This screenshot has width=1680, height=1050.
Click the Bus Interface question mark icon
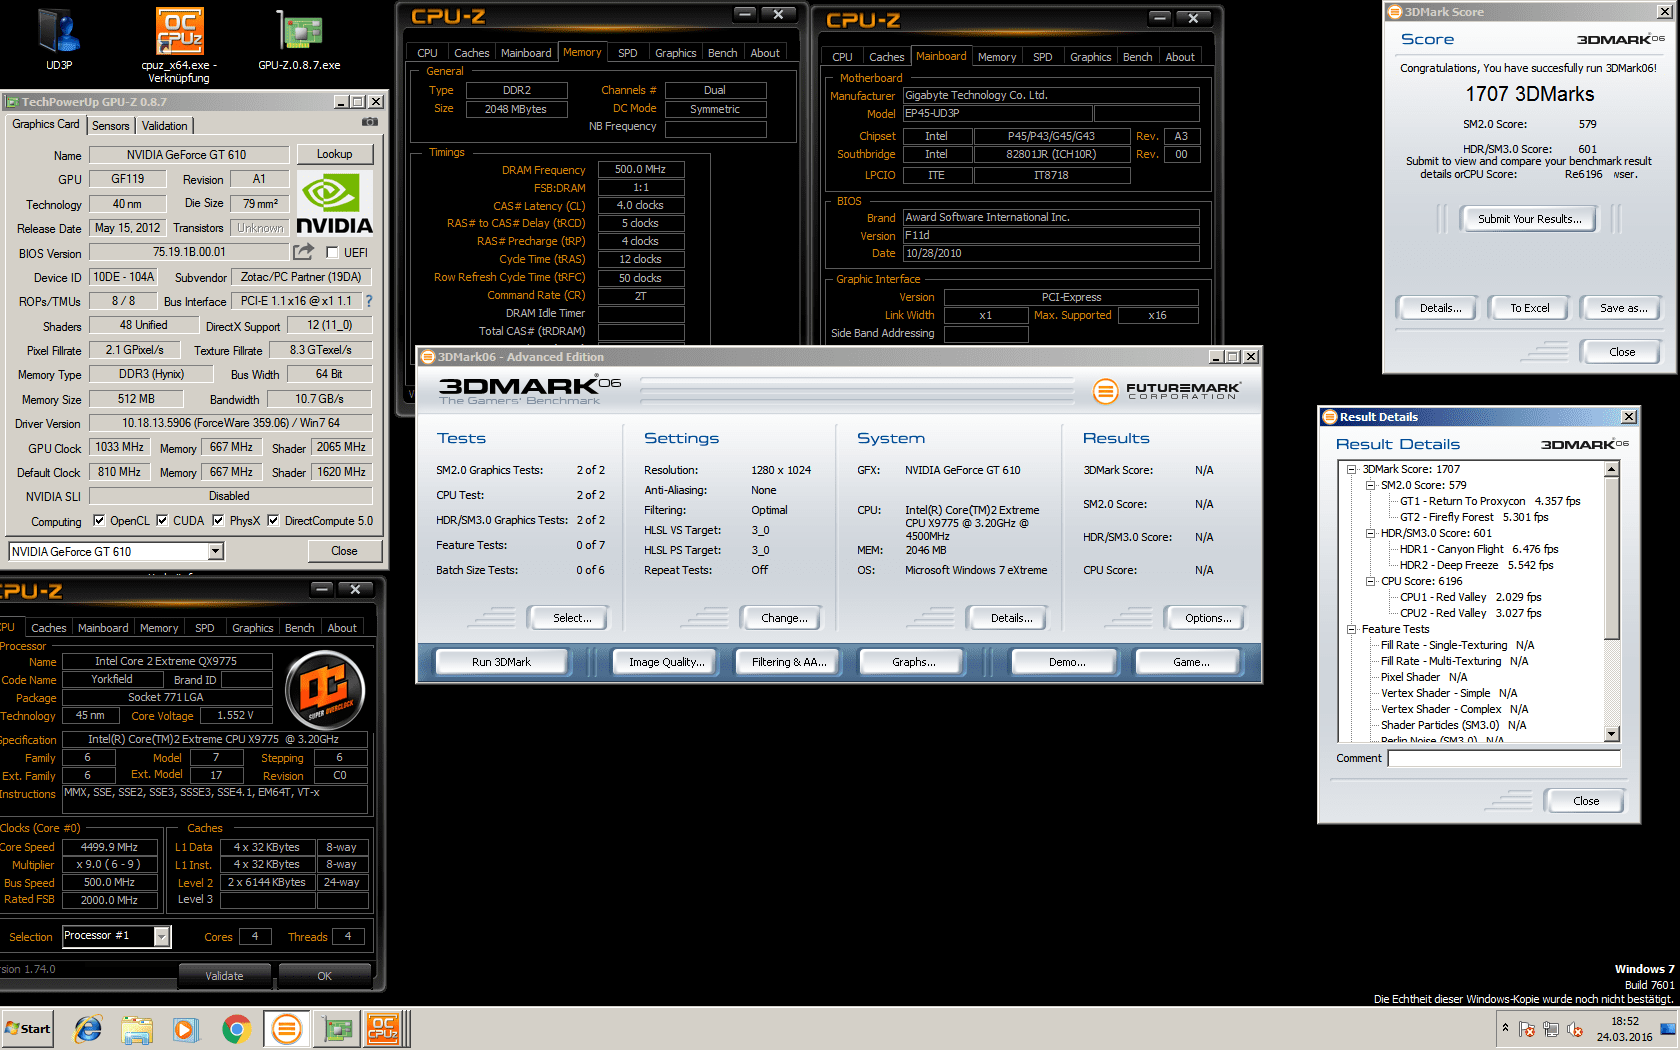[369, 301]
